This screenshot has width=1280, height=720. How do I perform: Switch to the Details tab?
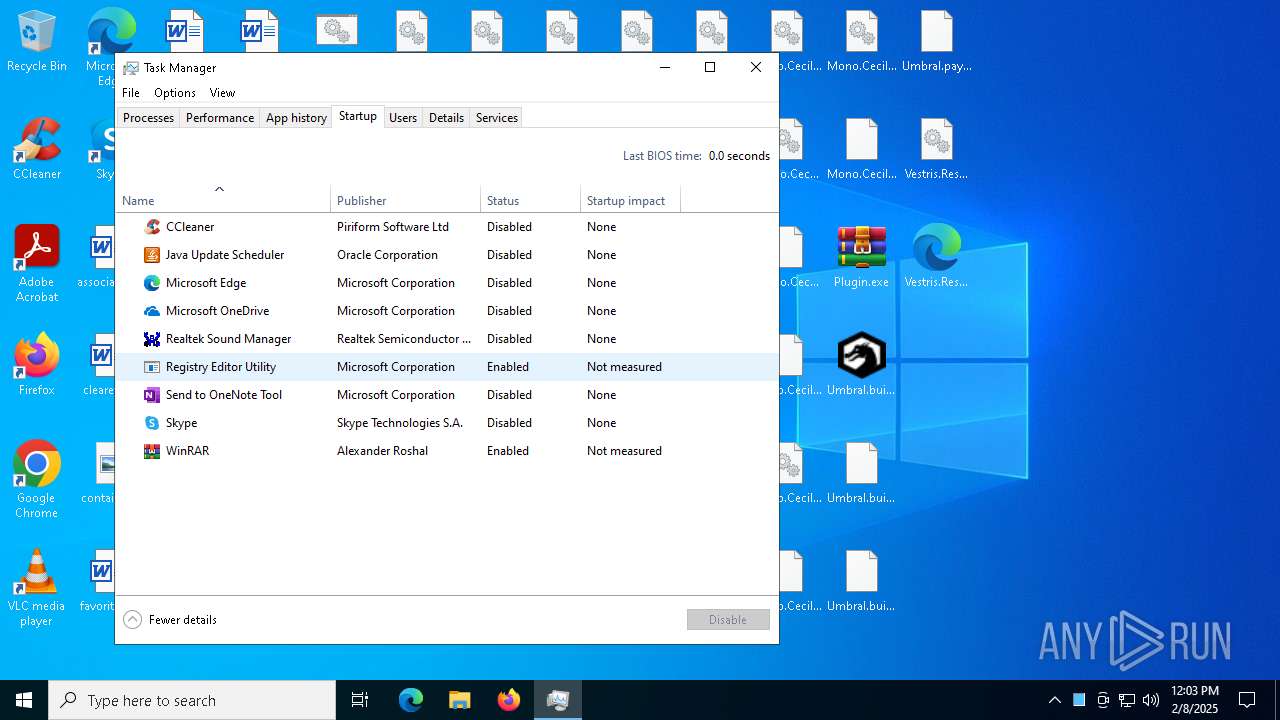coord(446,118)
